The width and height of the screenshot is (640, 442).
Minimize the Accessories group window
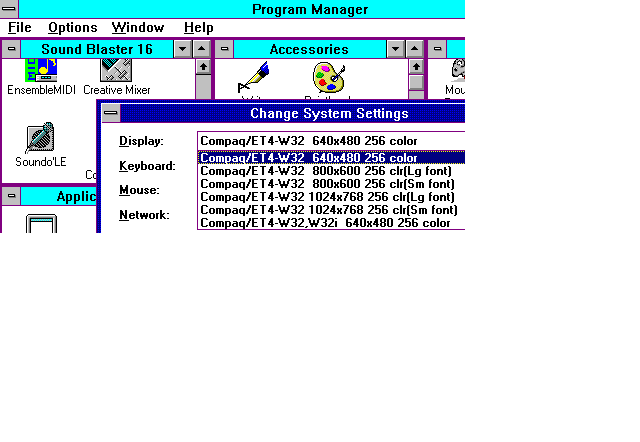click(x=396, y=49)
